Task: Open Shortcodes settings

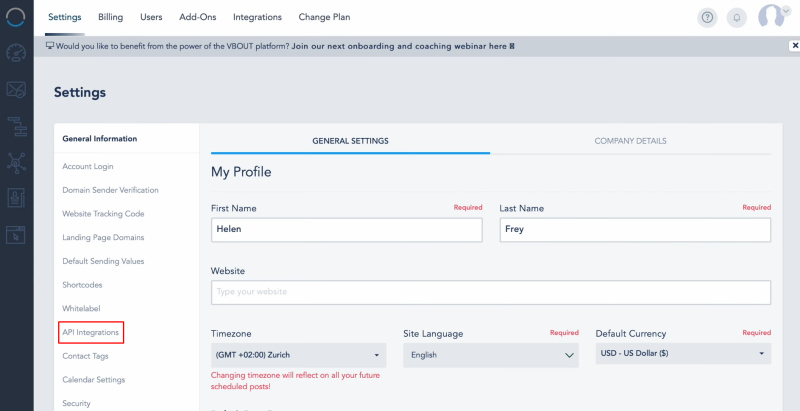Action: (82, 285)
